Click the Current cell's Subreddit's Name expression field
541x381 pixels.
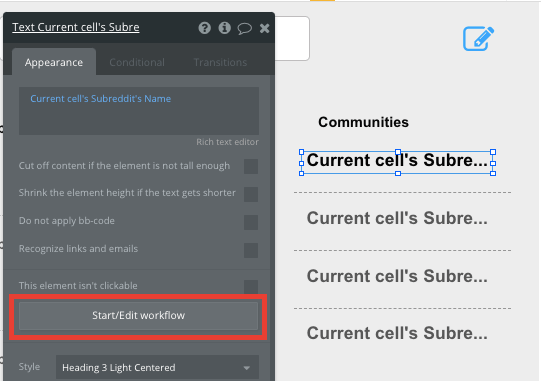click(139, 111)
